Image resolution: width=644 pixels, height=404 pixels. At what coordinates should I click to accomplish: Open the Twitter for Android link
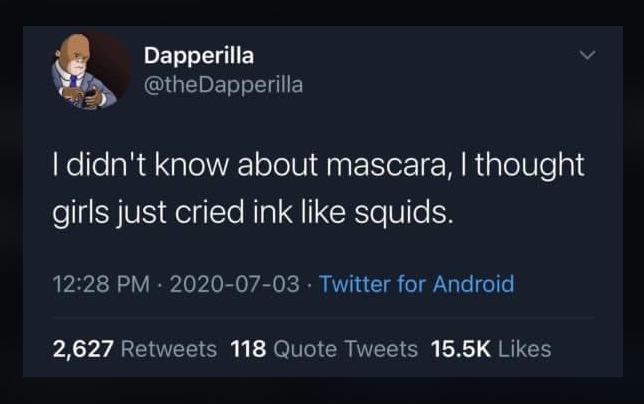point(417,285)
